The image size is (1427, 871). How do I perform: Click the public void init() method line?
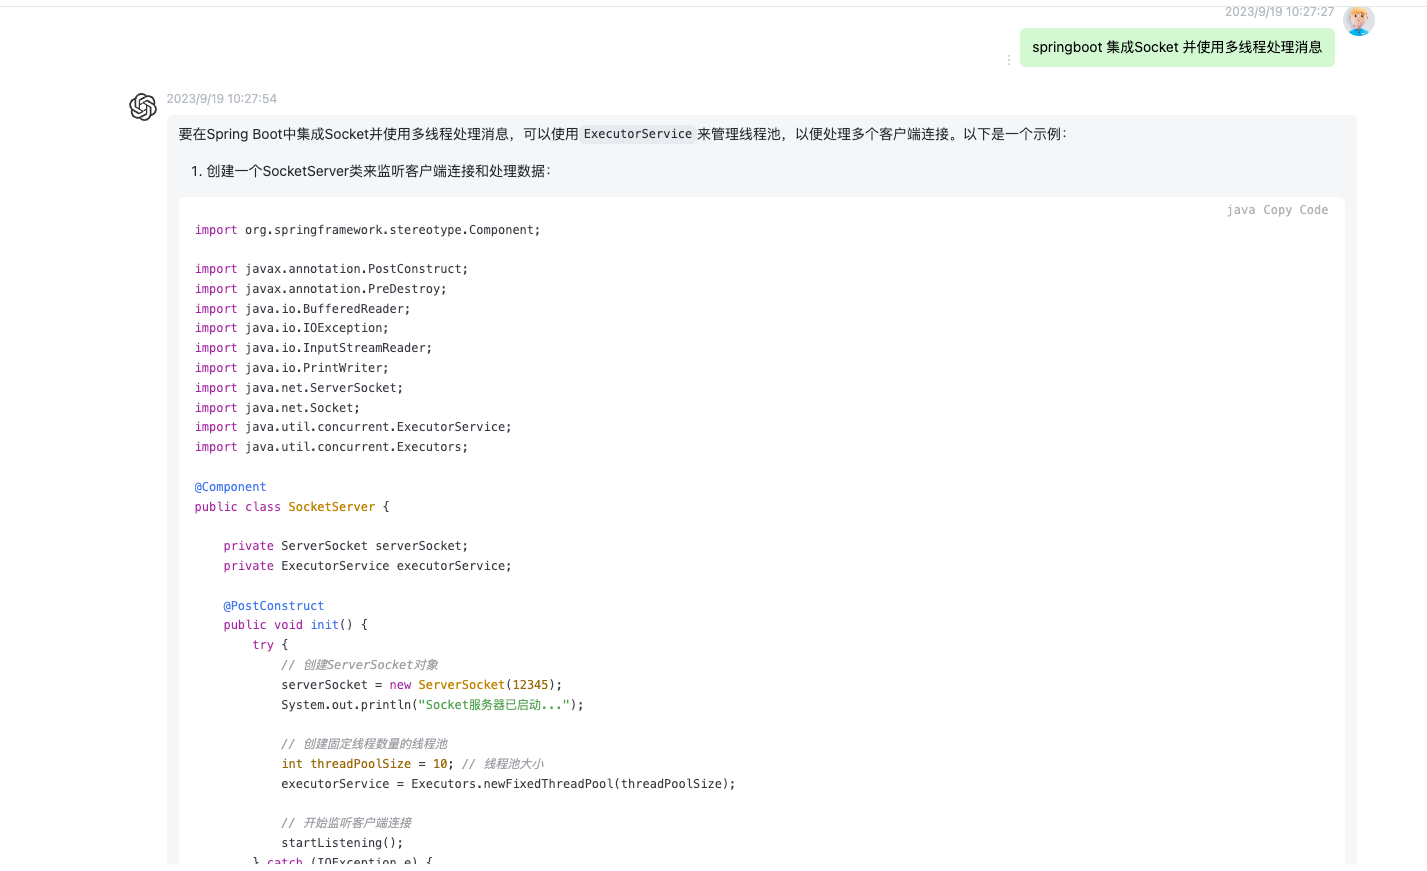point(296,625)
